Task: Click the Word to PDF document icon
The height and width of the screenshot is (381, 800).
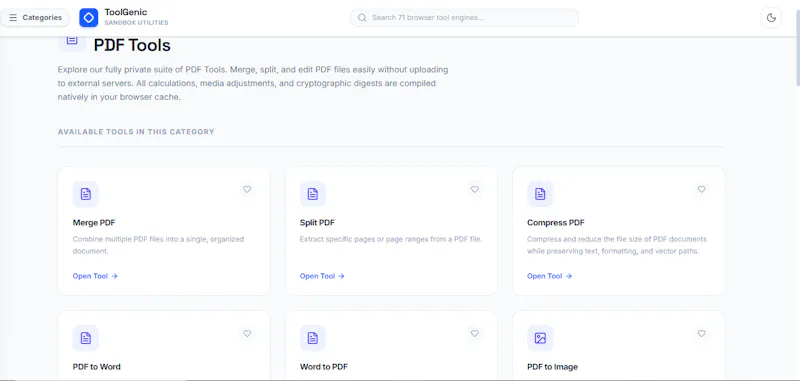Action: pos(313,338)
